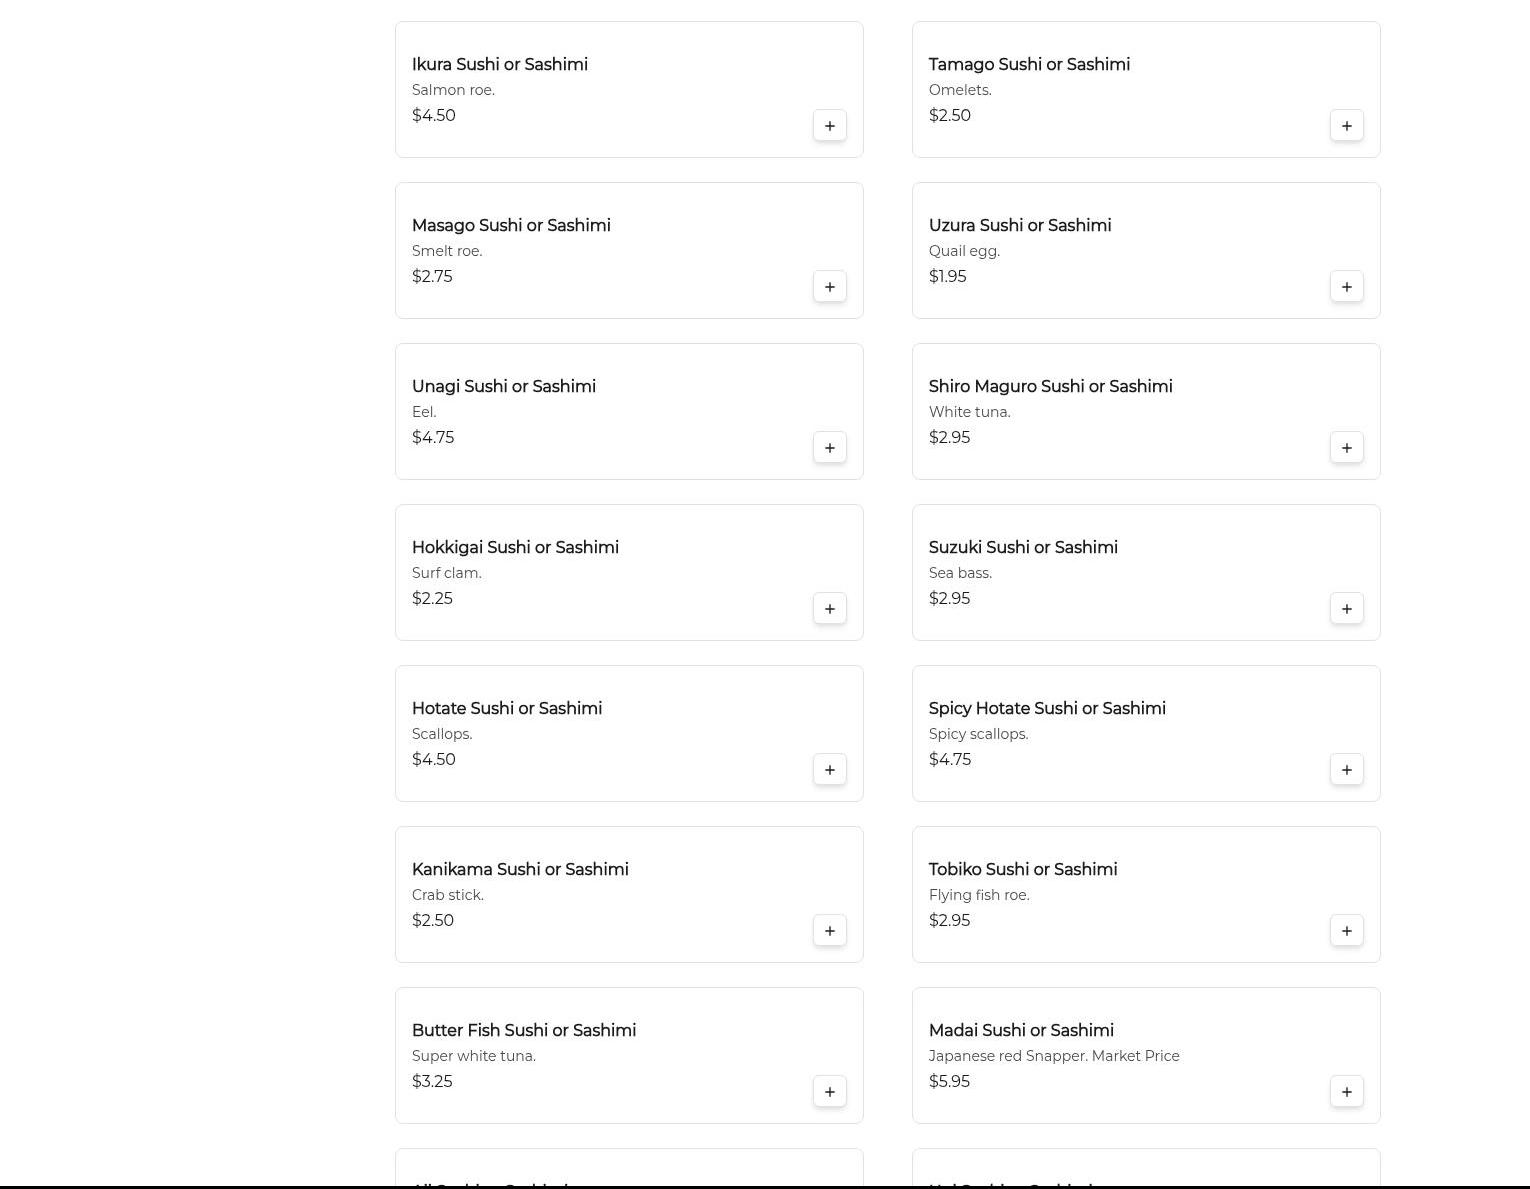Add Hokkigai surf clam sushi
Viewport: 1530px width, 1189px height.
coord(829,609)
